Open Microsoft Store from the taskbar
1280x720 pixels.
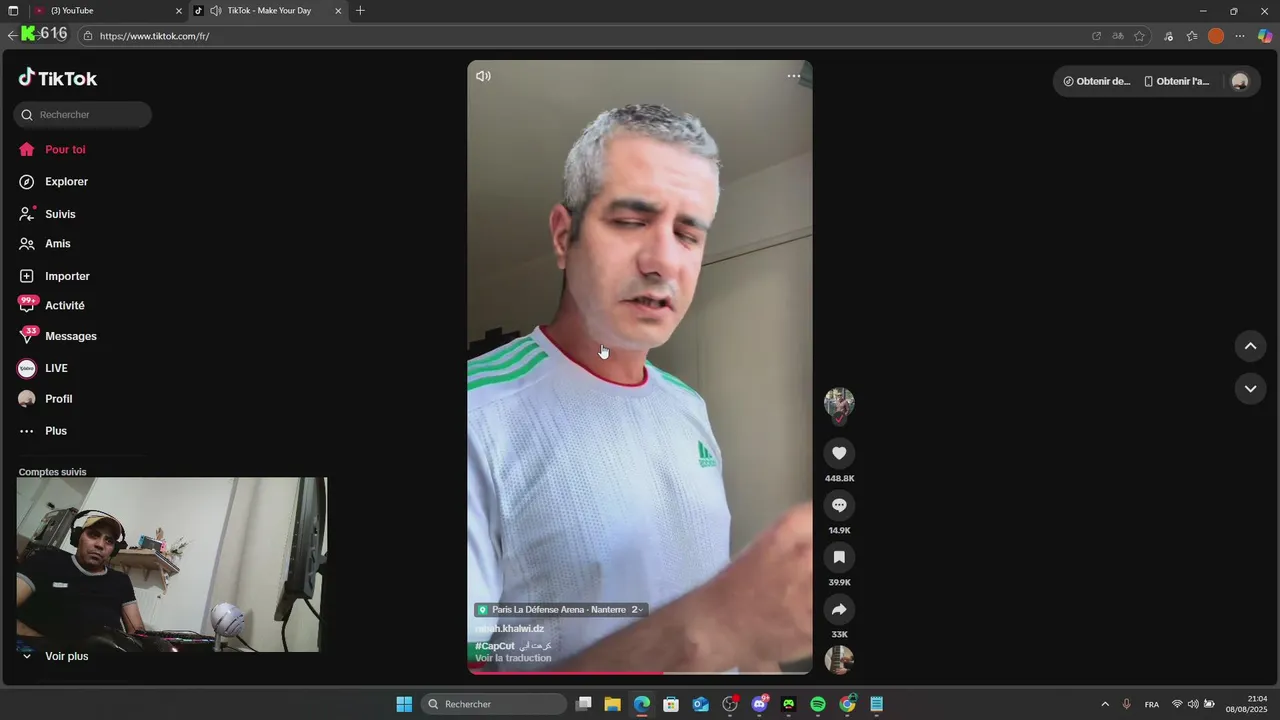[671, 704]
